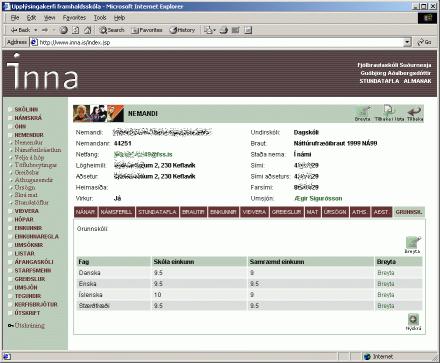Image resolution: width=440 pixels, height=363 pixels.
Task: Click the Go button beside the address bar
Action: (425, 42)
